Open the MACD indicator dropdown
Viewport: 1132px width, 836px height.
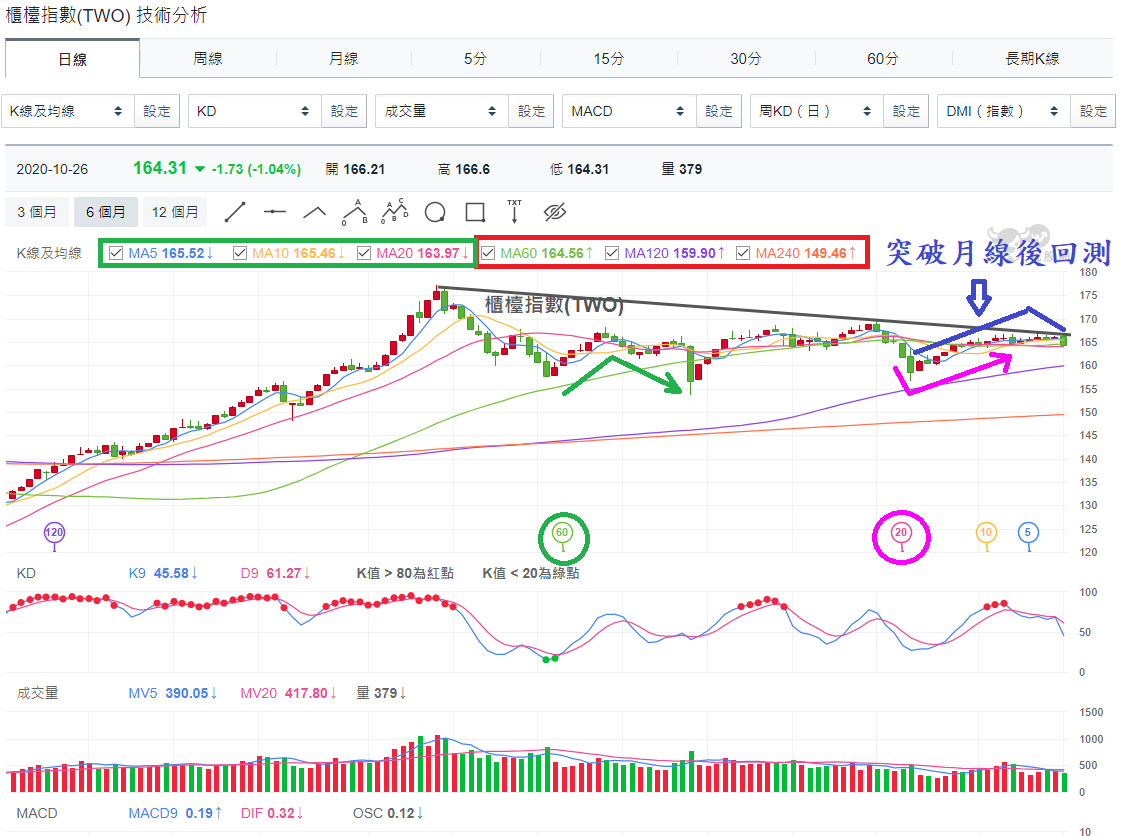[x=629, y=111]
